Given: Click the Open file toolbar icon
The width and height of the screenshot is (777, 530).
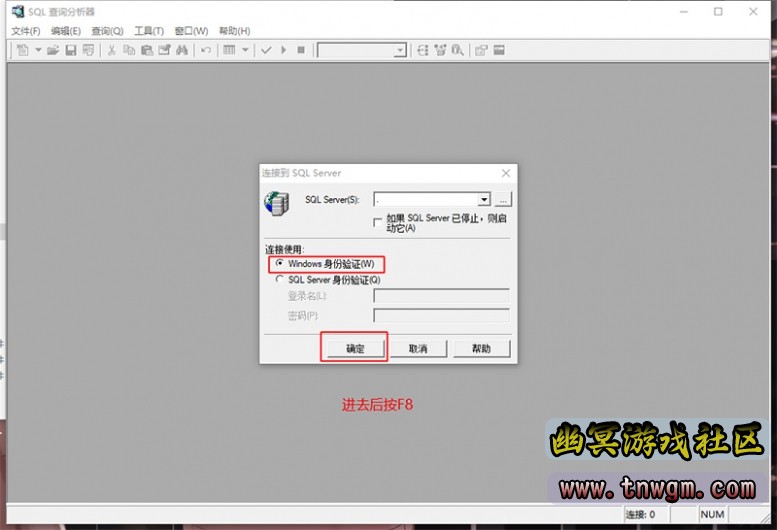Looking at the screenshot, I should pos(53,50).
